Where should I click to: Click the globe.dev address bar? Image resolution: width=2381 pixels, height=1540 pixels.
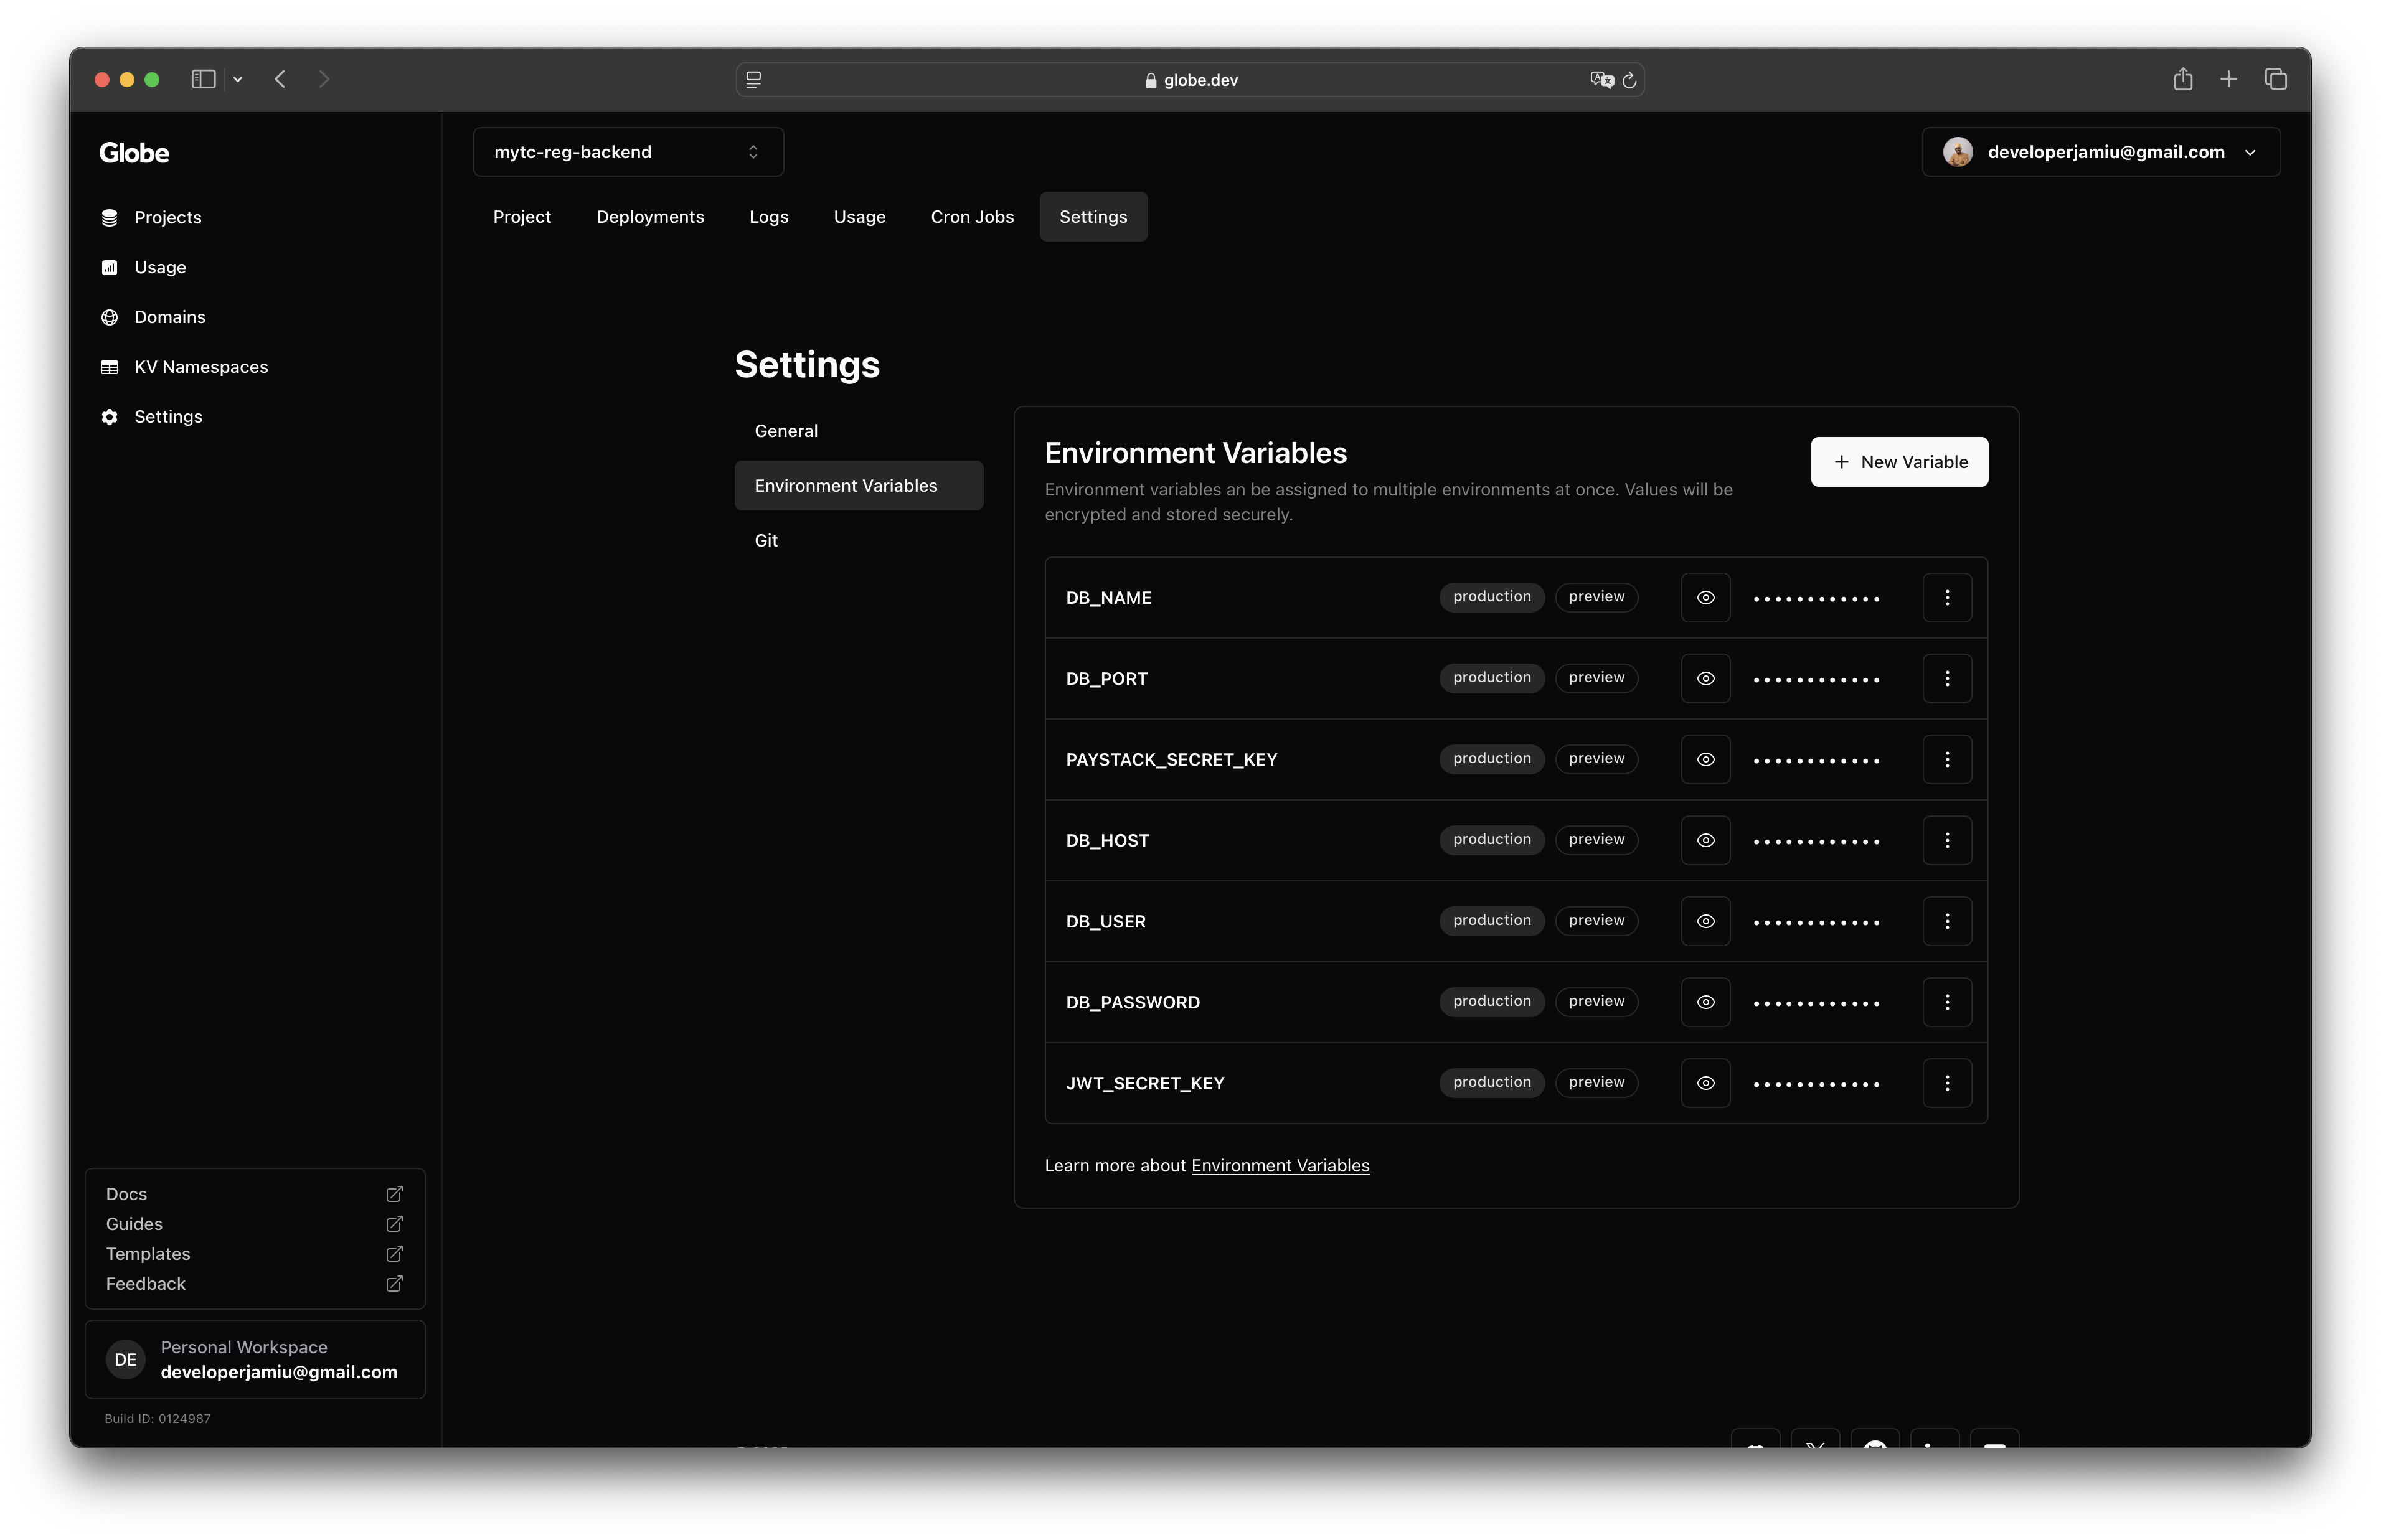point(1190,80)
